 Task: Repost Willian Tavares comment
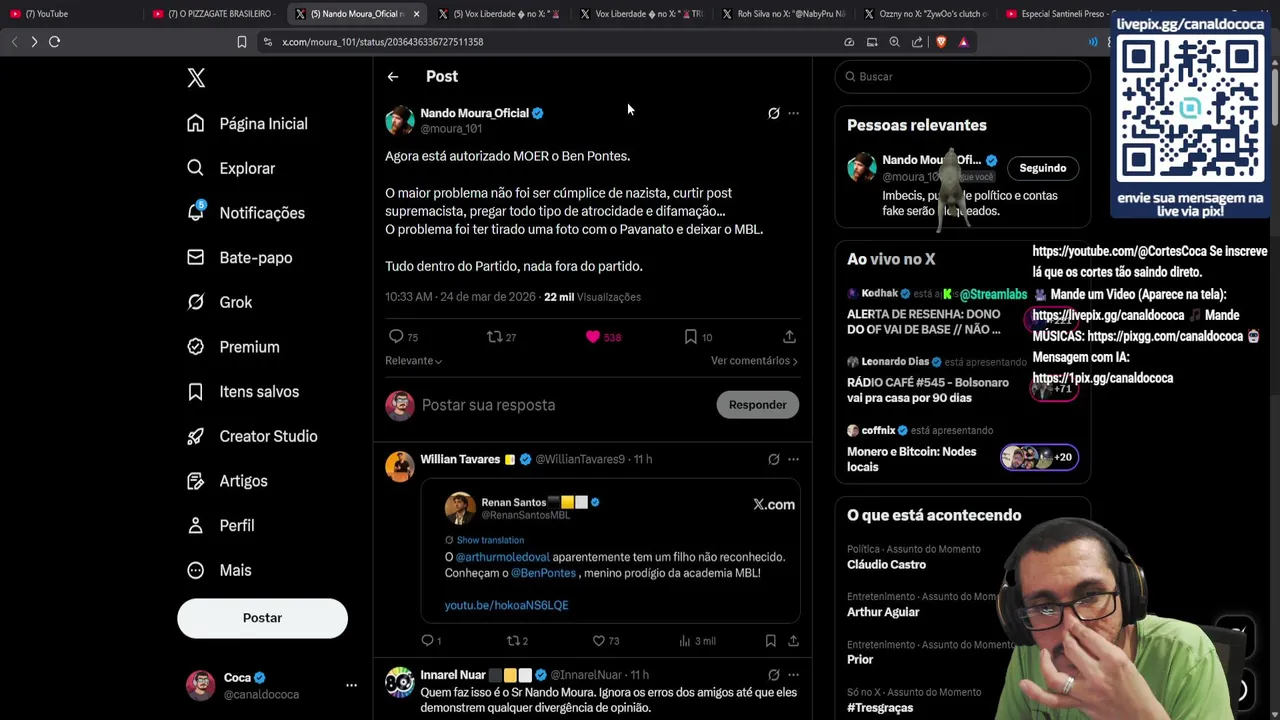pos(517,641)
